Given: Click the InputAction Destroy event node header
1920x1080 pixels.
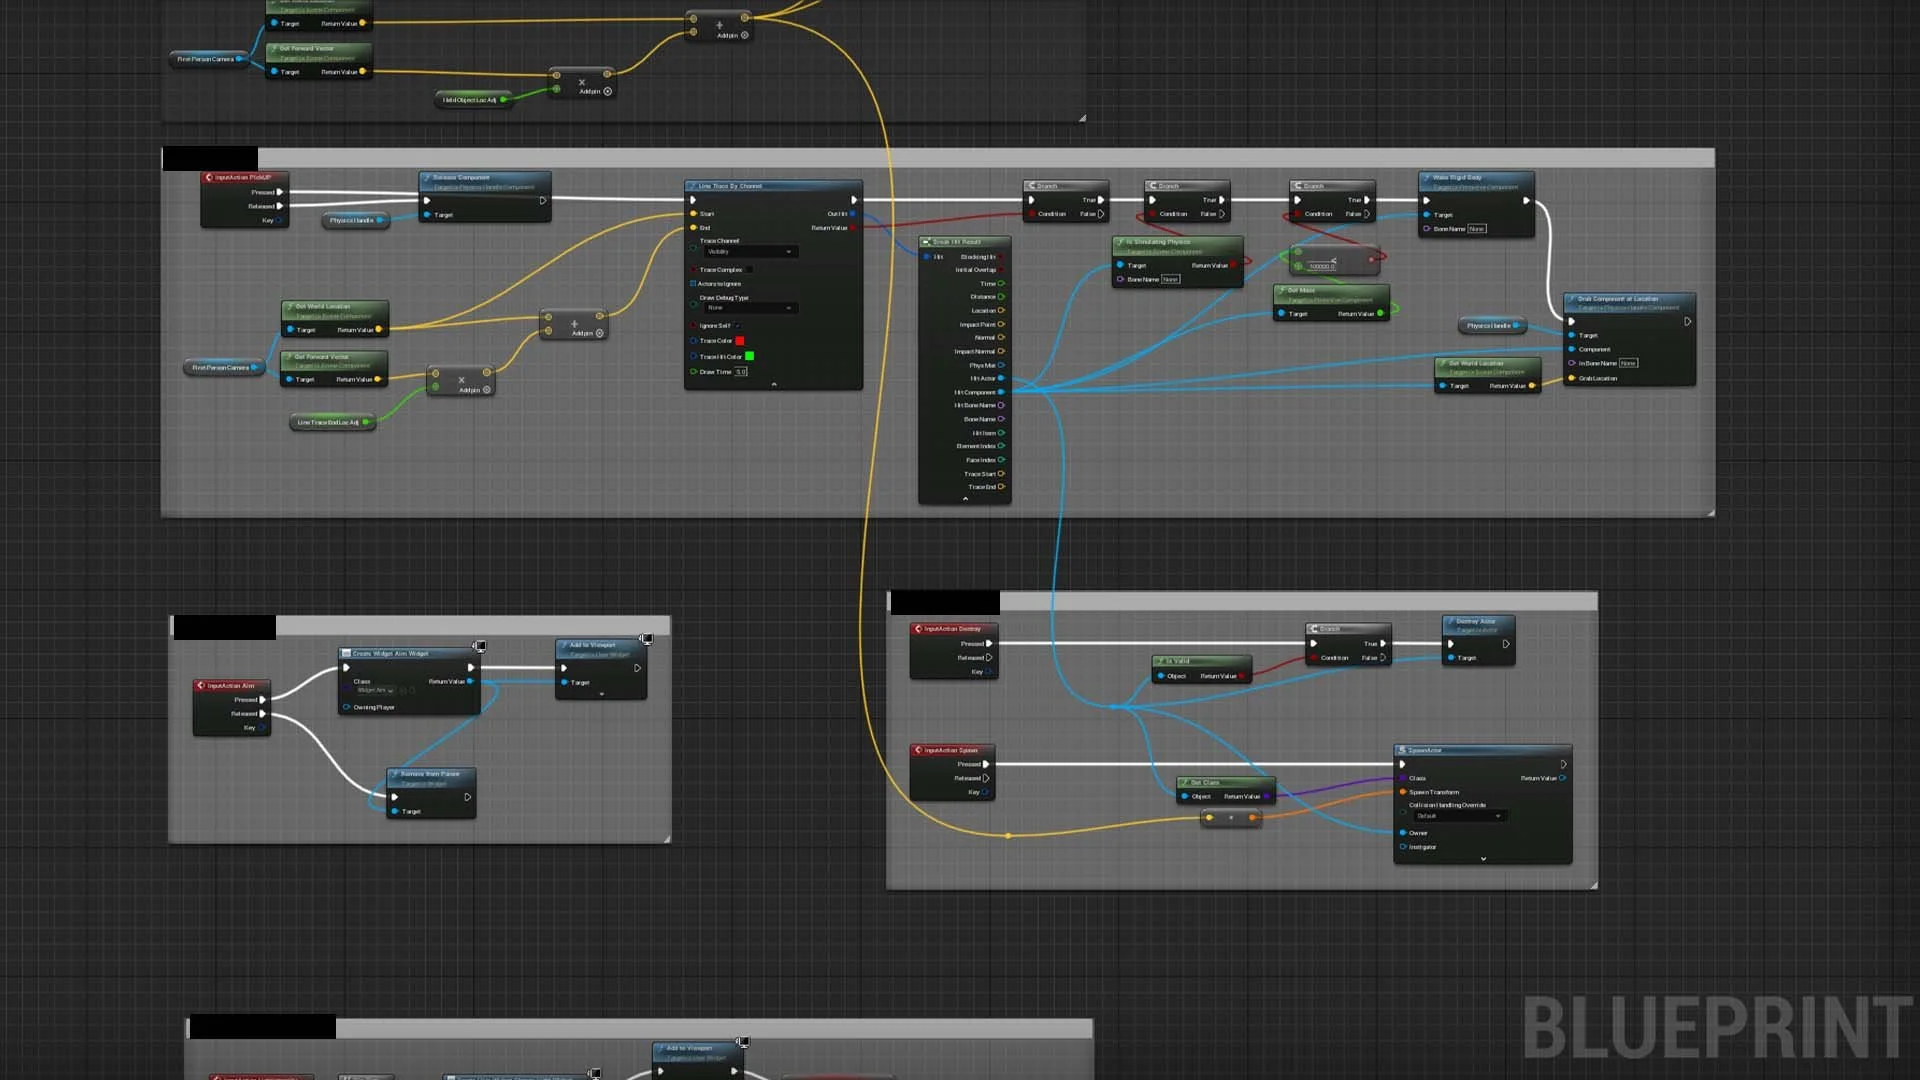Looking at the screenshot, I should coord(952,629).
